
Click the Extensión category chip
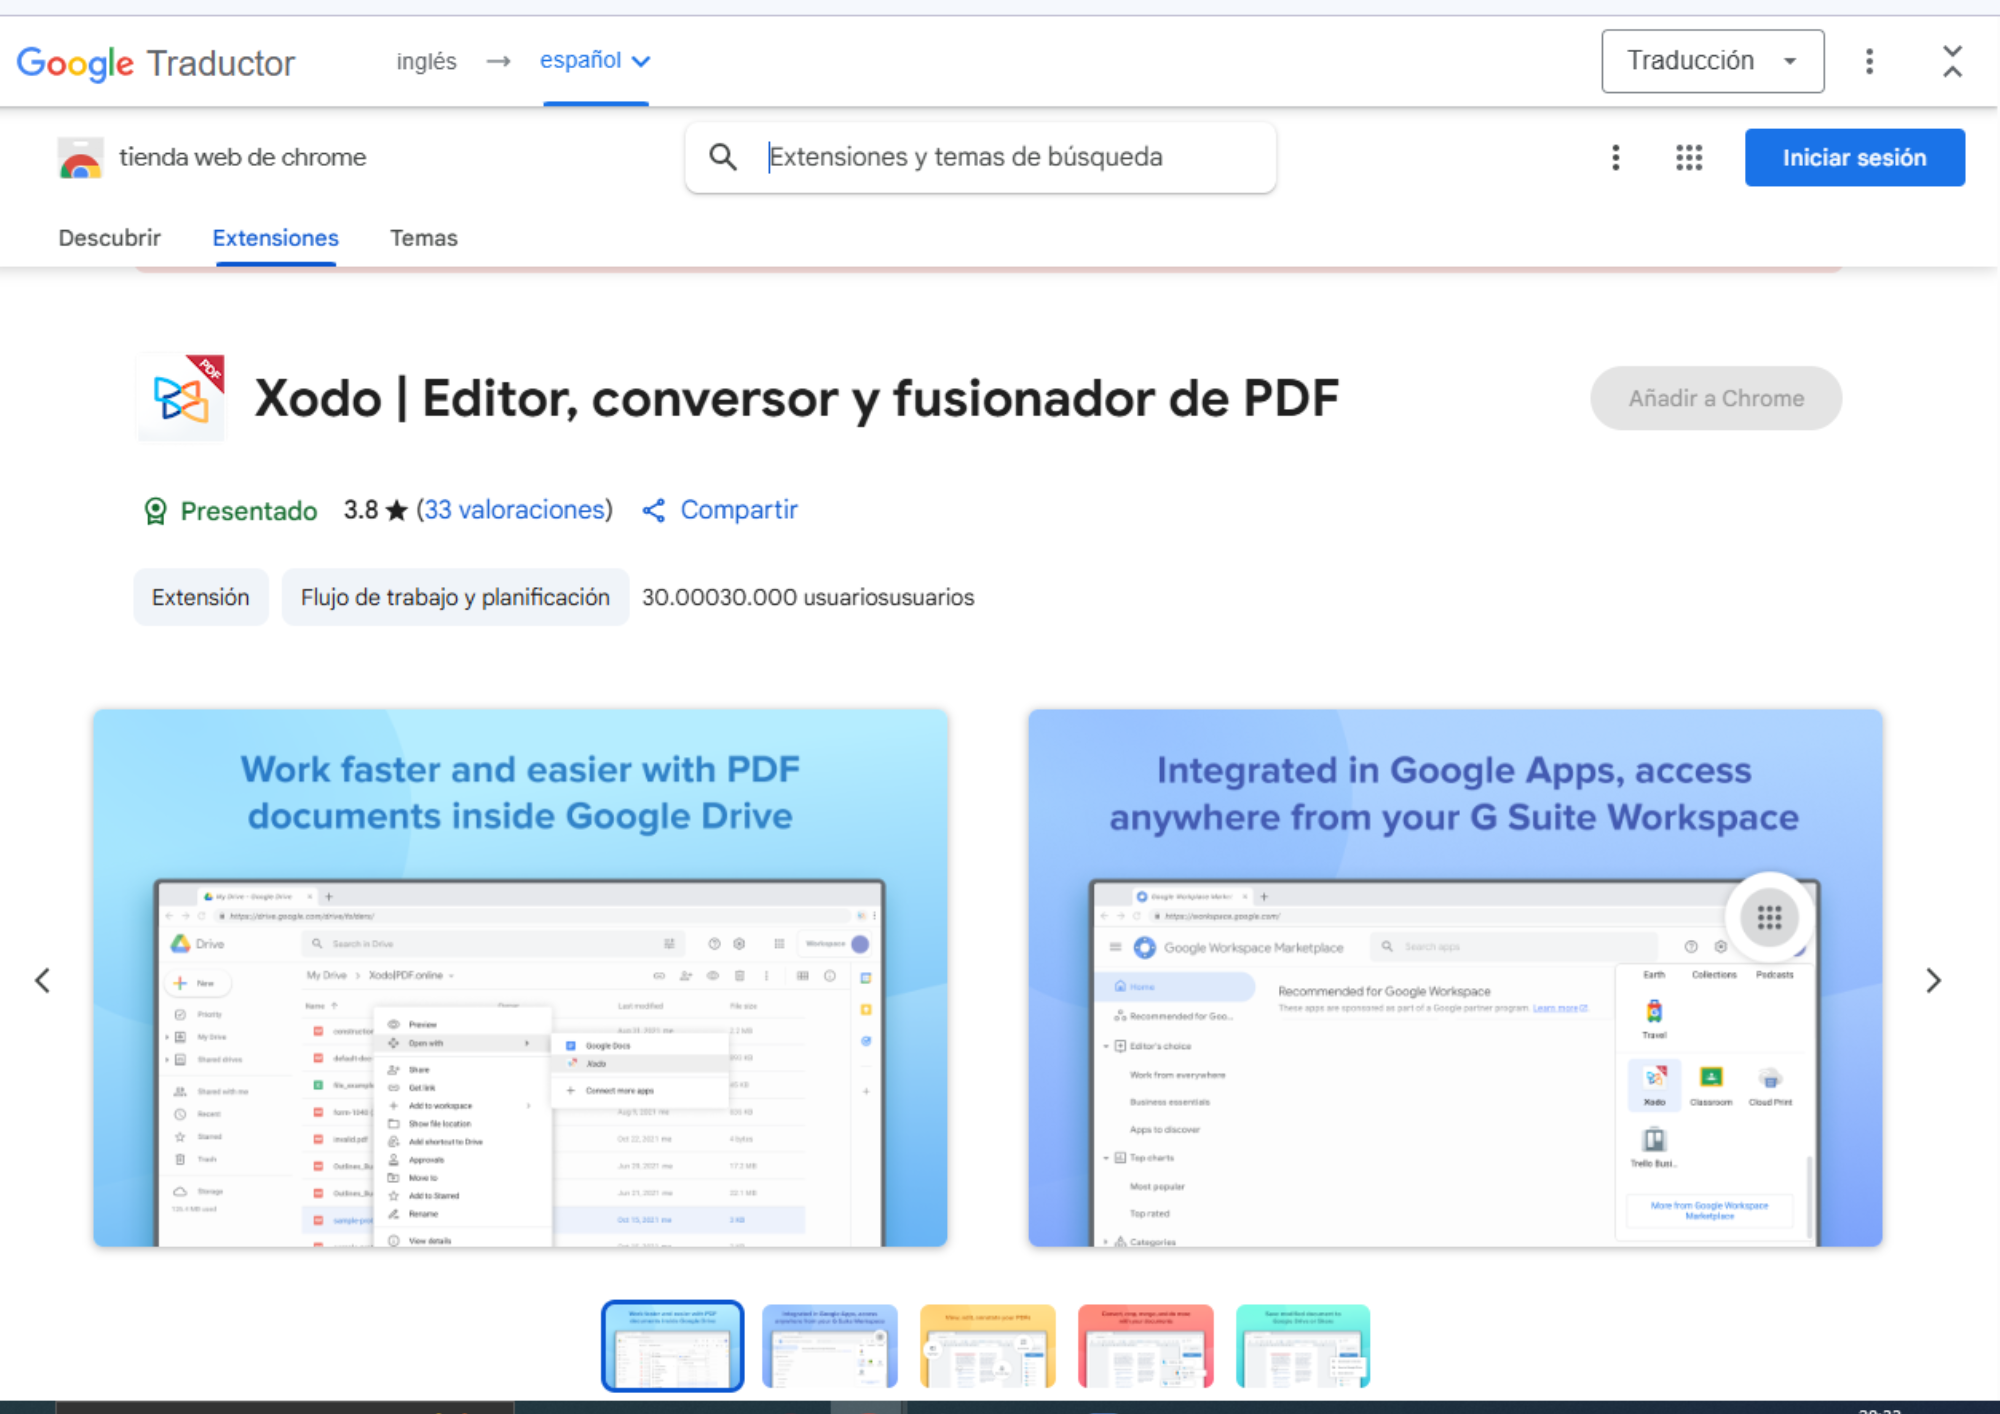201,597
